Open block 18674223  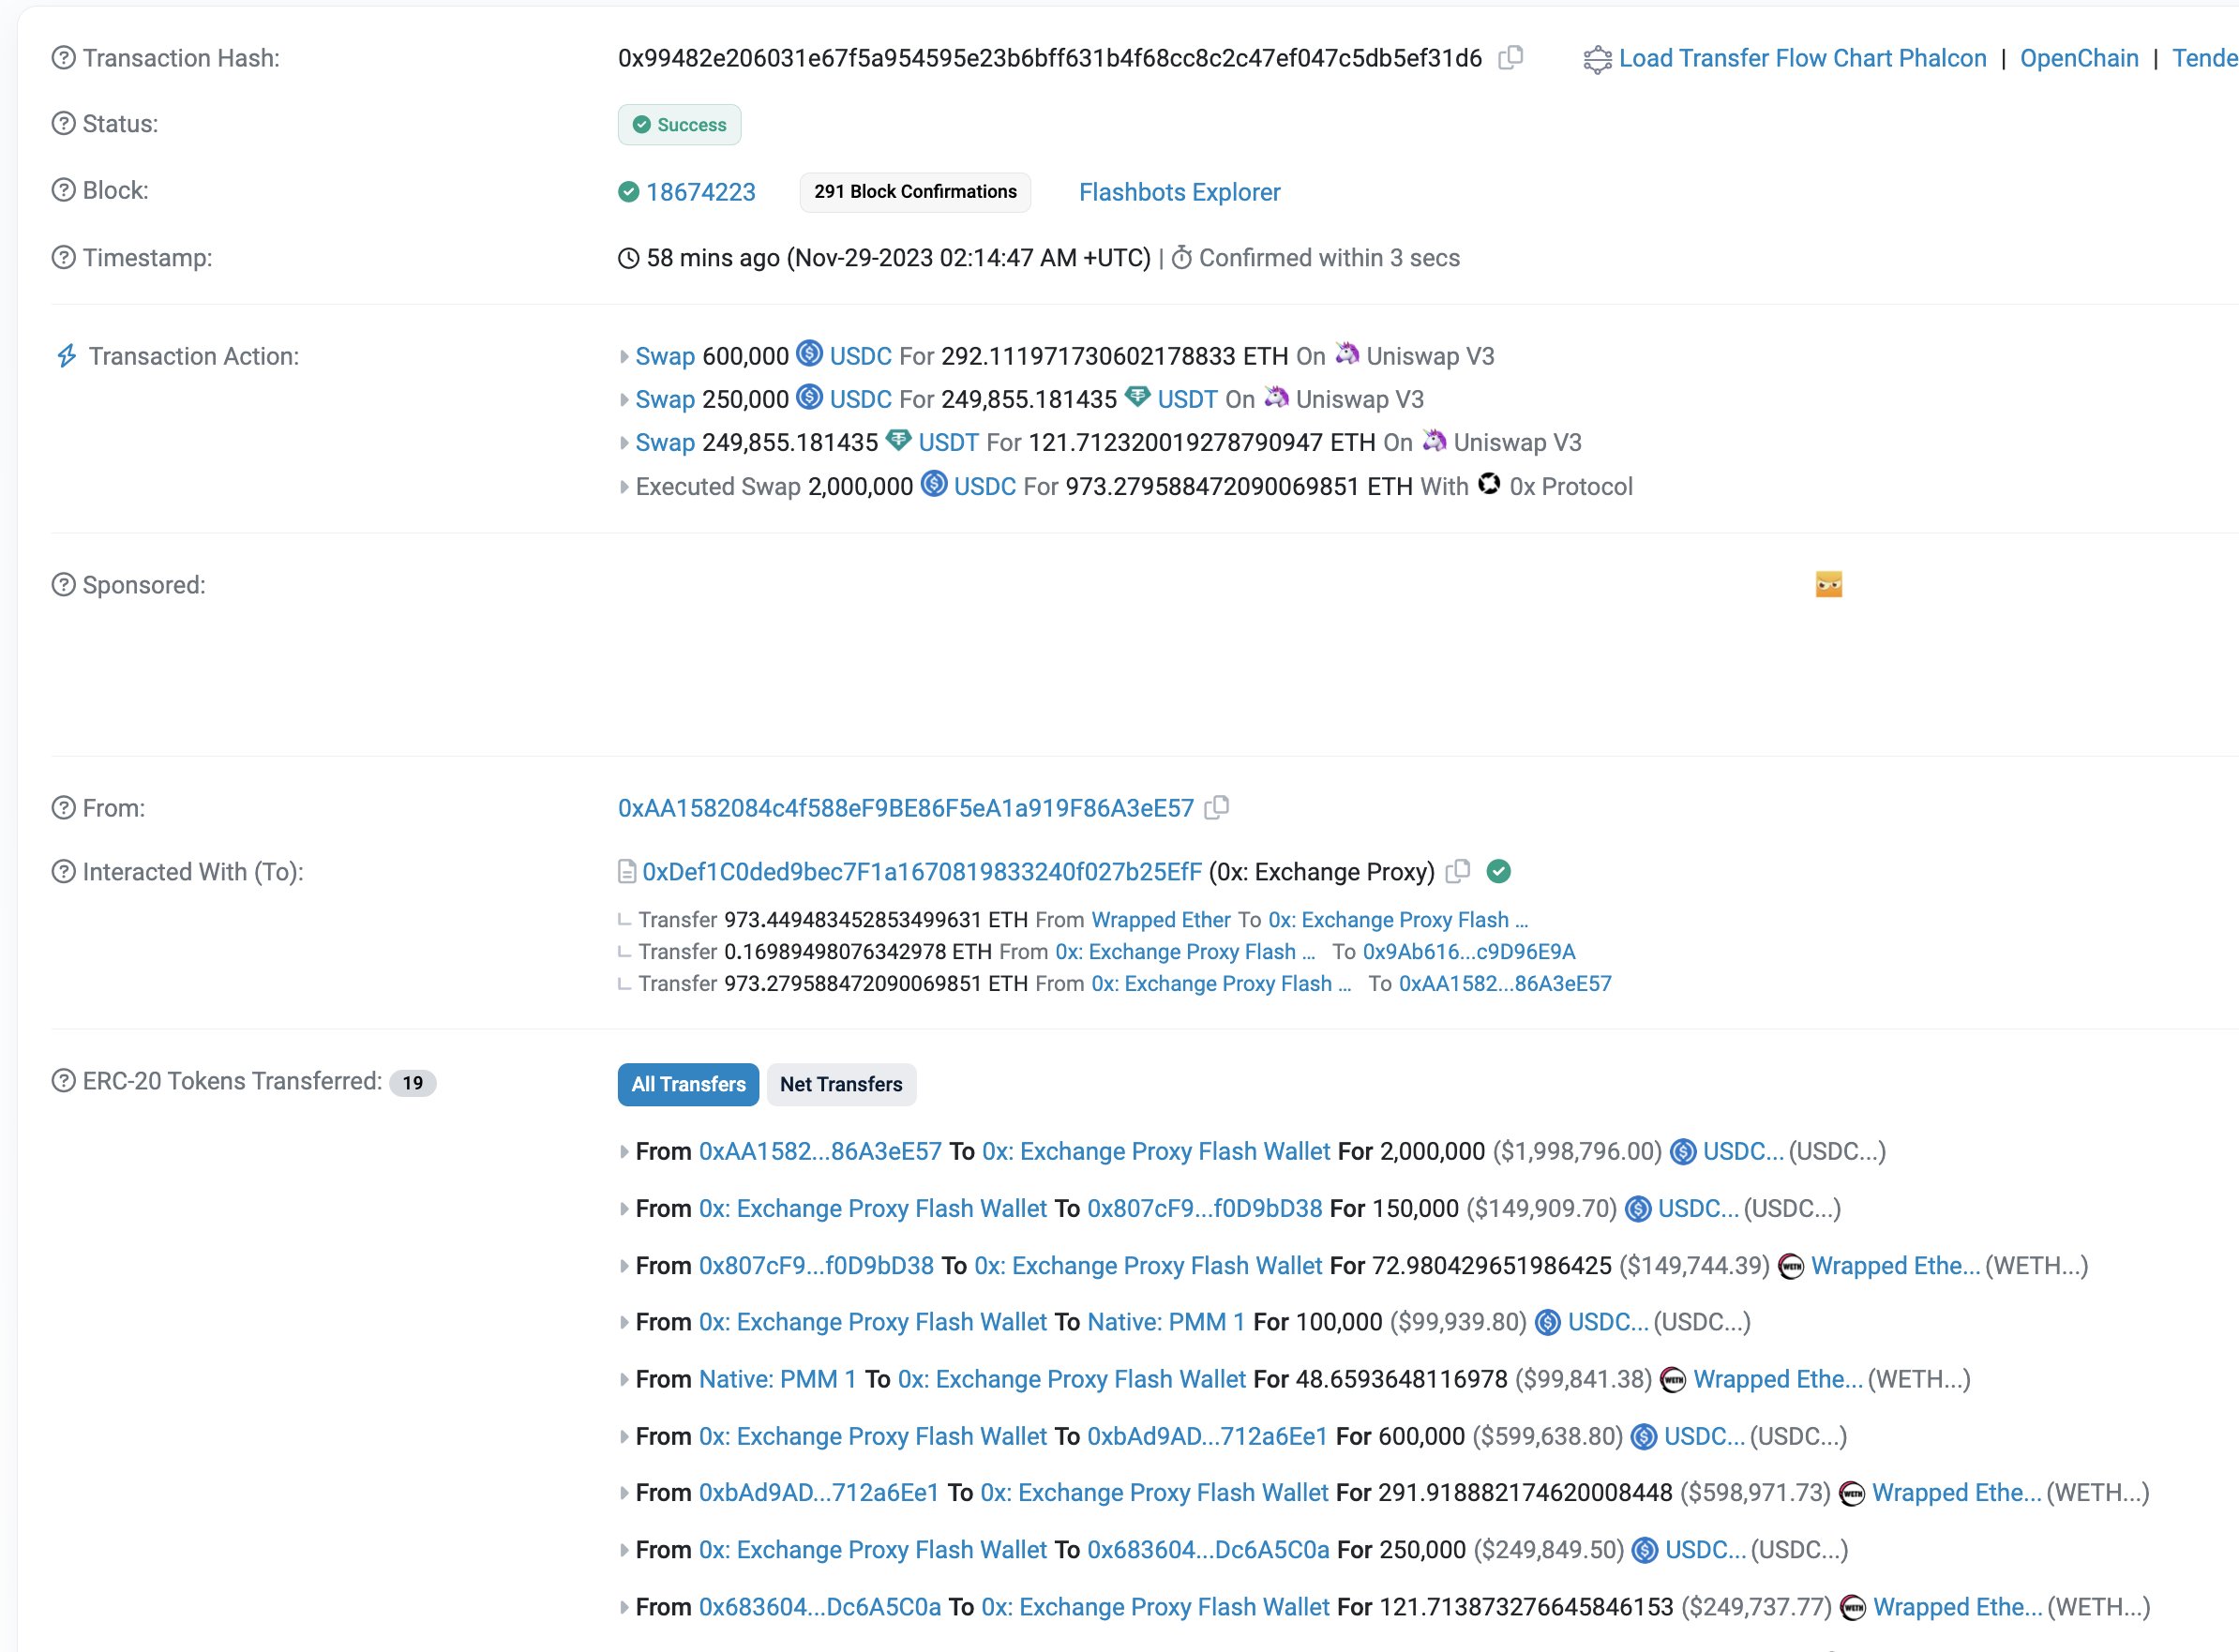[x=700, y=192]
